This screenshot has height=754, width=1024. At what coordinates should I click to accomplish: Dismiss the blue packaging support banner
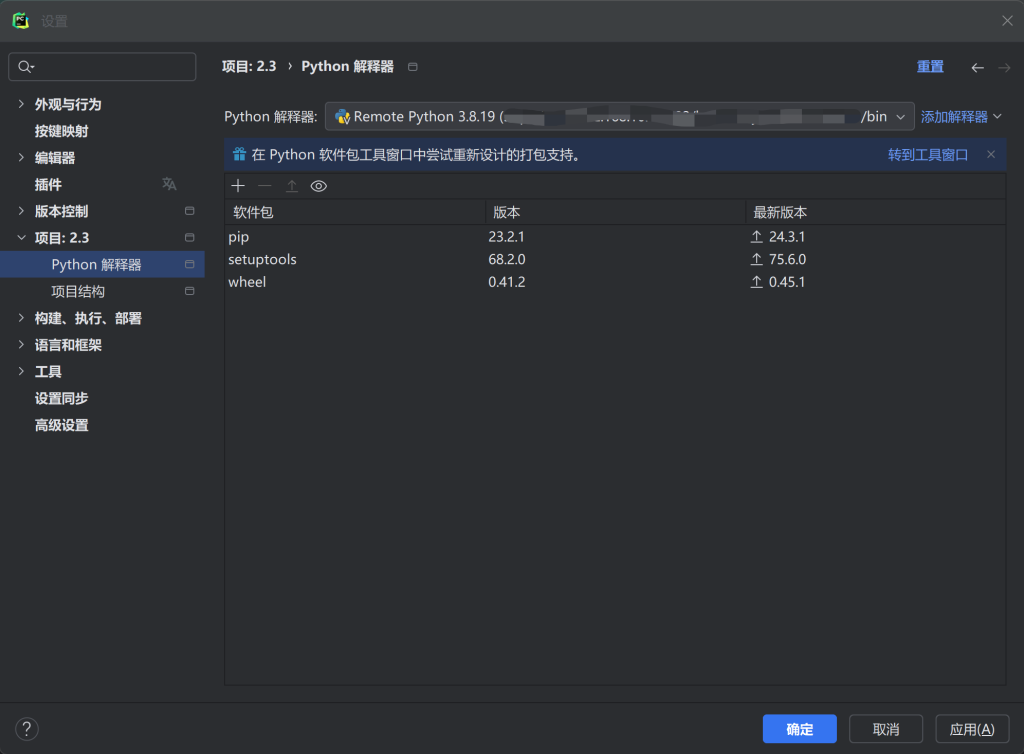pyautogui.click(x=991, y=154)
